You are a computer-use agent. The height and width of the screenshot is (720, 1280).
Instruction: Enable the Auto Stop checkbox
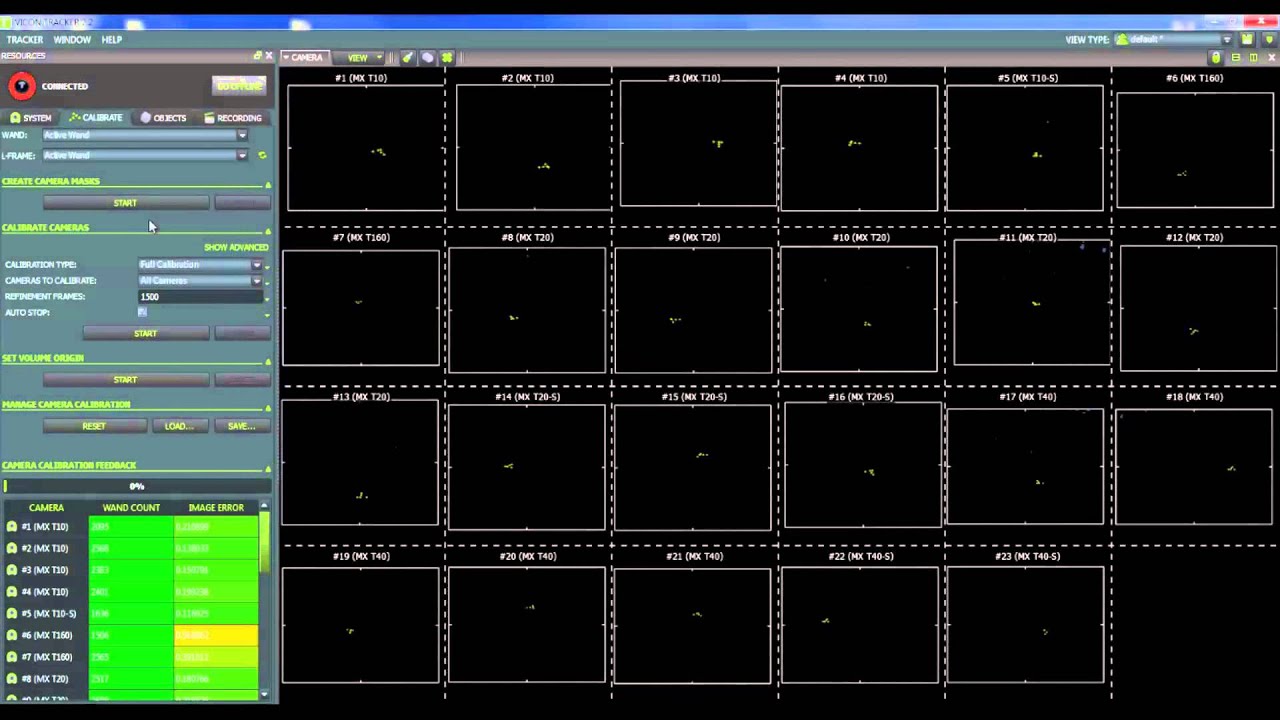142,312
